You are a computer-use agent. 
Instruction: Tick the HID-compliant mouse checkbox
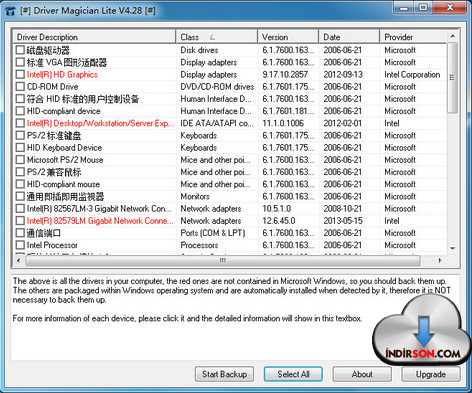pyautogui.click(x=20, y=184)
